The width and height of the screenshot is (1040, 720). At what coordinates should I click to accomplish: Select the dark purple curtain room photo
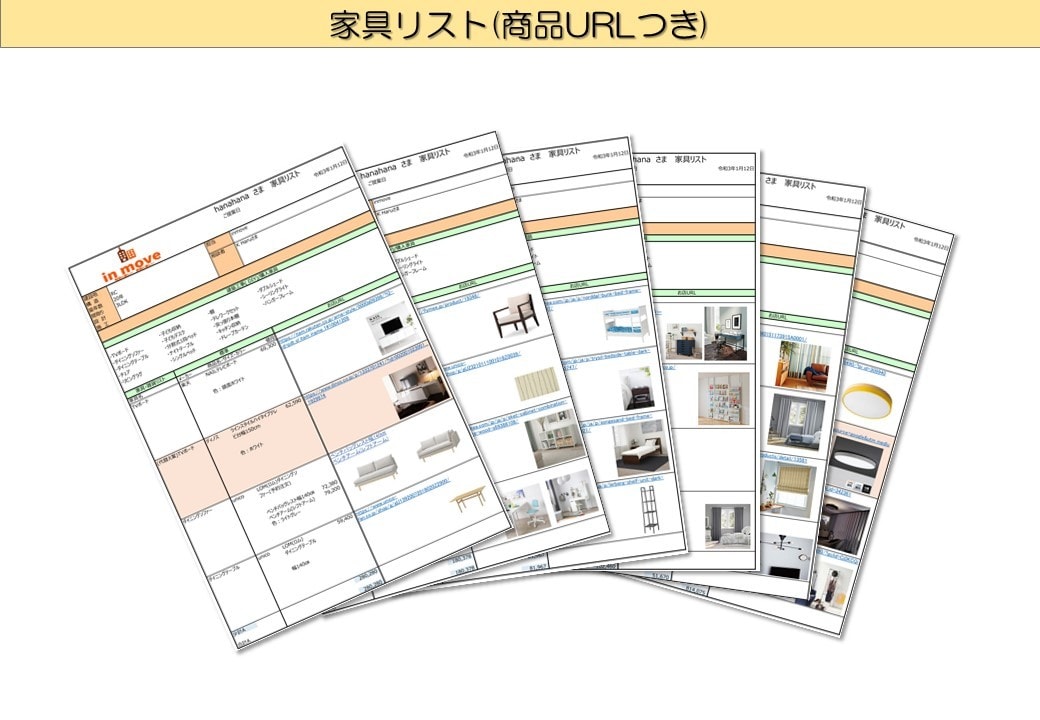tap(842, 525)
